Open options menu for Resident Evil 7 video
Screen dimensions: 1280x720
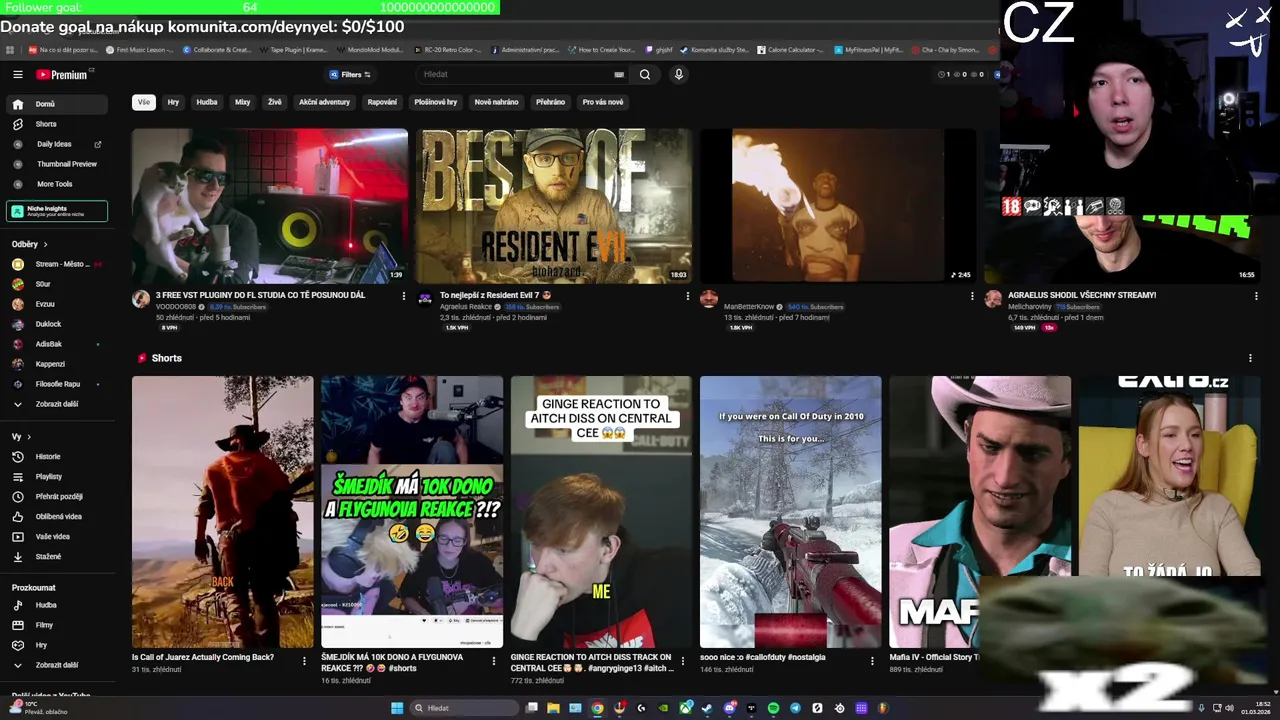tap(688, 296)
